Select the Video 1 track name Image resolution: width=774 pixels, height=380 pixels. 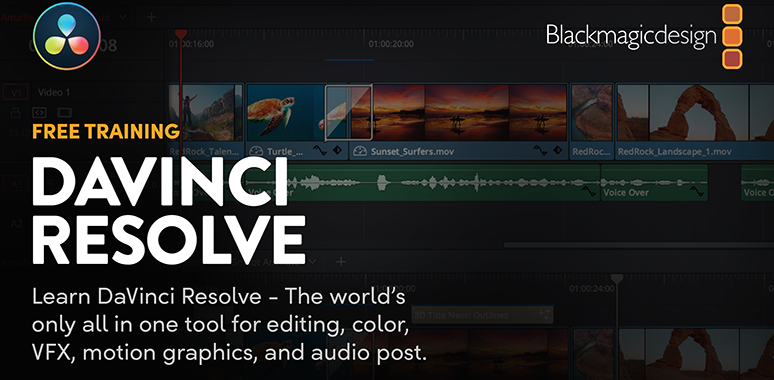click(x=54, y=92)
